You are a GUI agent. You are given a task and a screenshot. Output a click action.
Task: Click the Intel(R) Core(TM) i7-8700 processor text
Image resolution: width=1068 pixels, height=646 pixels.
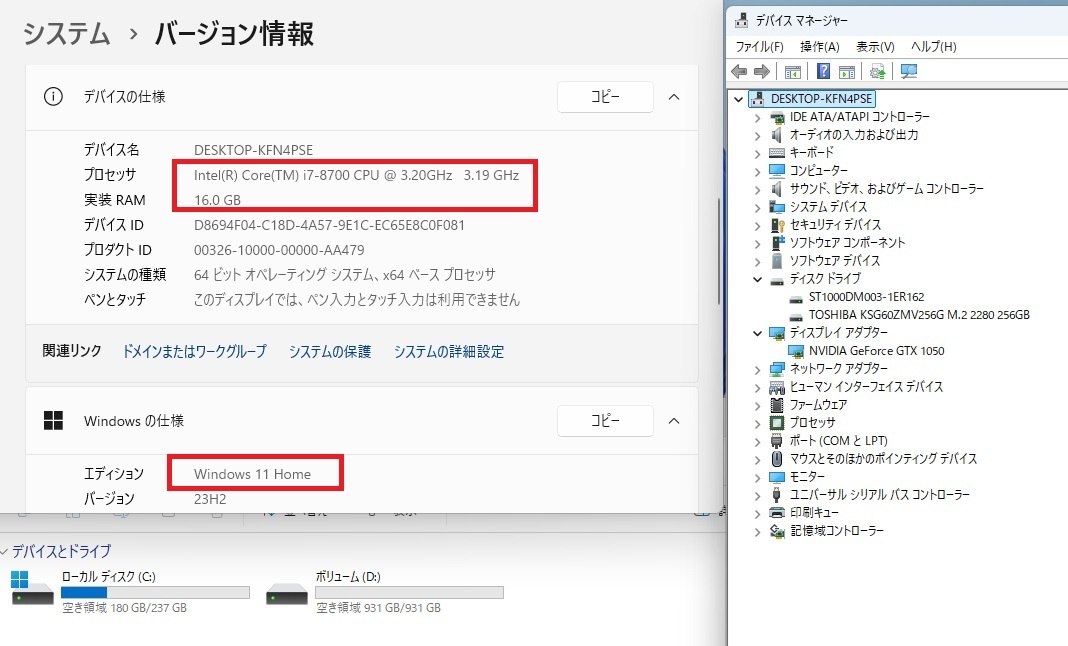[356, 175]
